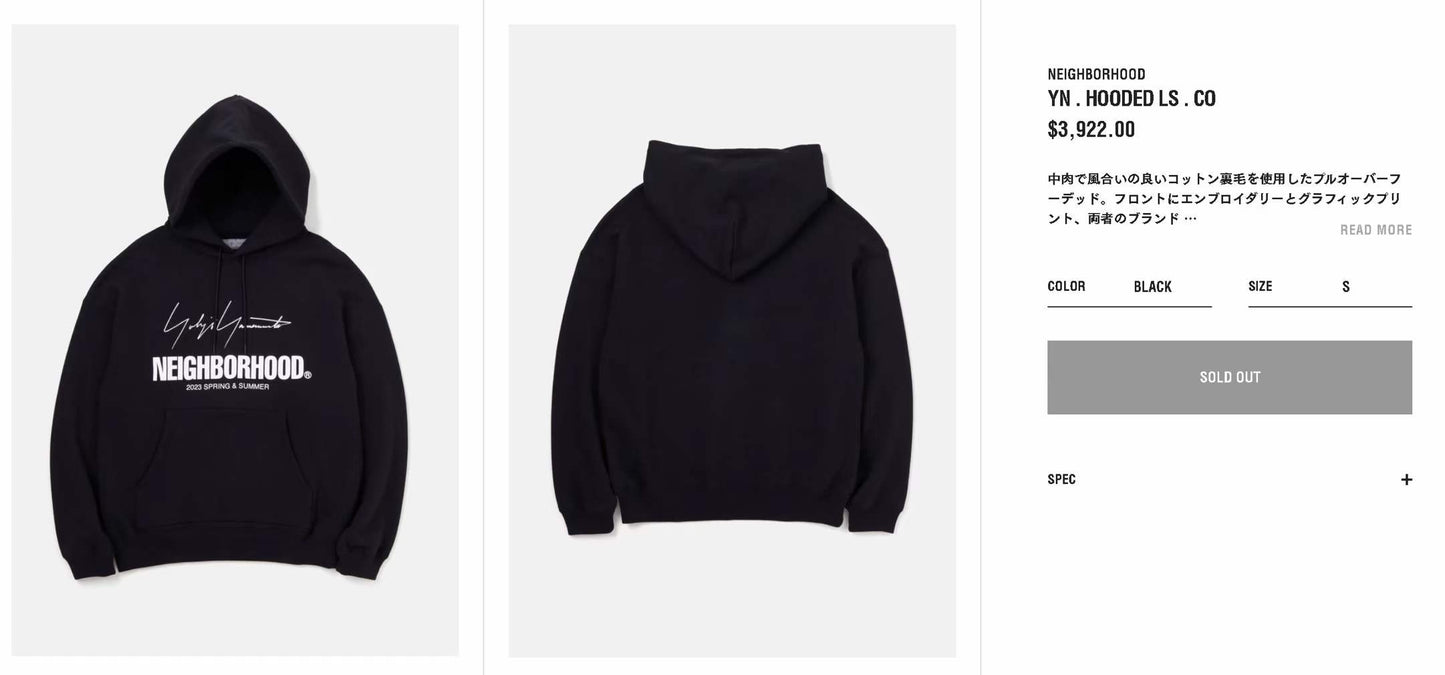Screen dimensions: 1445x675
Task: Open the SIZE dropdown showing S
Action: pos(1330,287)
